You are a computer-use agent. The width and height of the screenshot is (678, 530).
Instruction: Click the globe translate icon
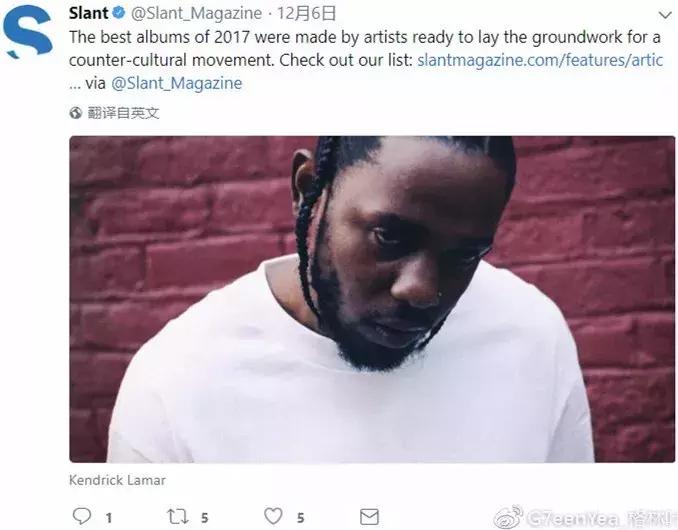75,113
